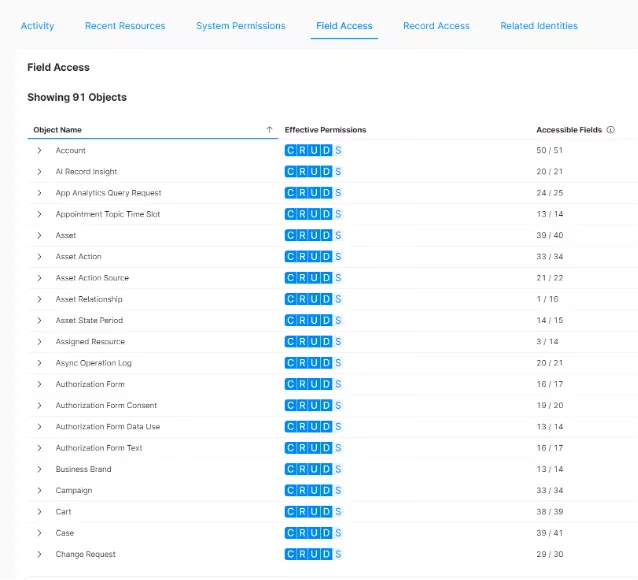638x580 pixels.
Task: Open the System Permissions tab
Action: click(x=240, y=26)
